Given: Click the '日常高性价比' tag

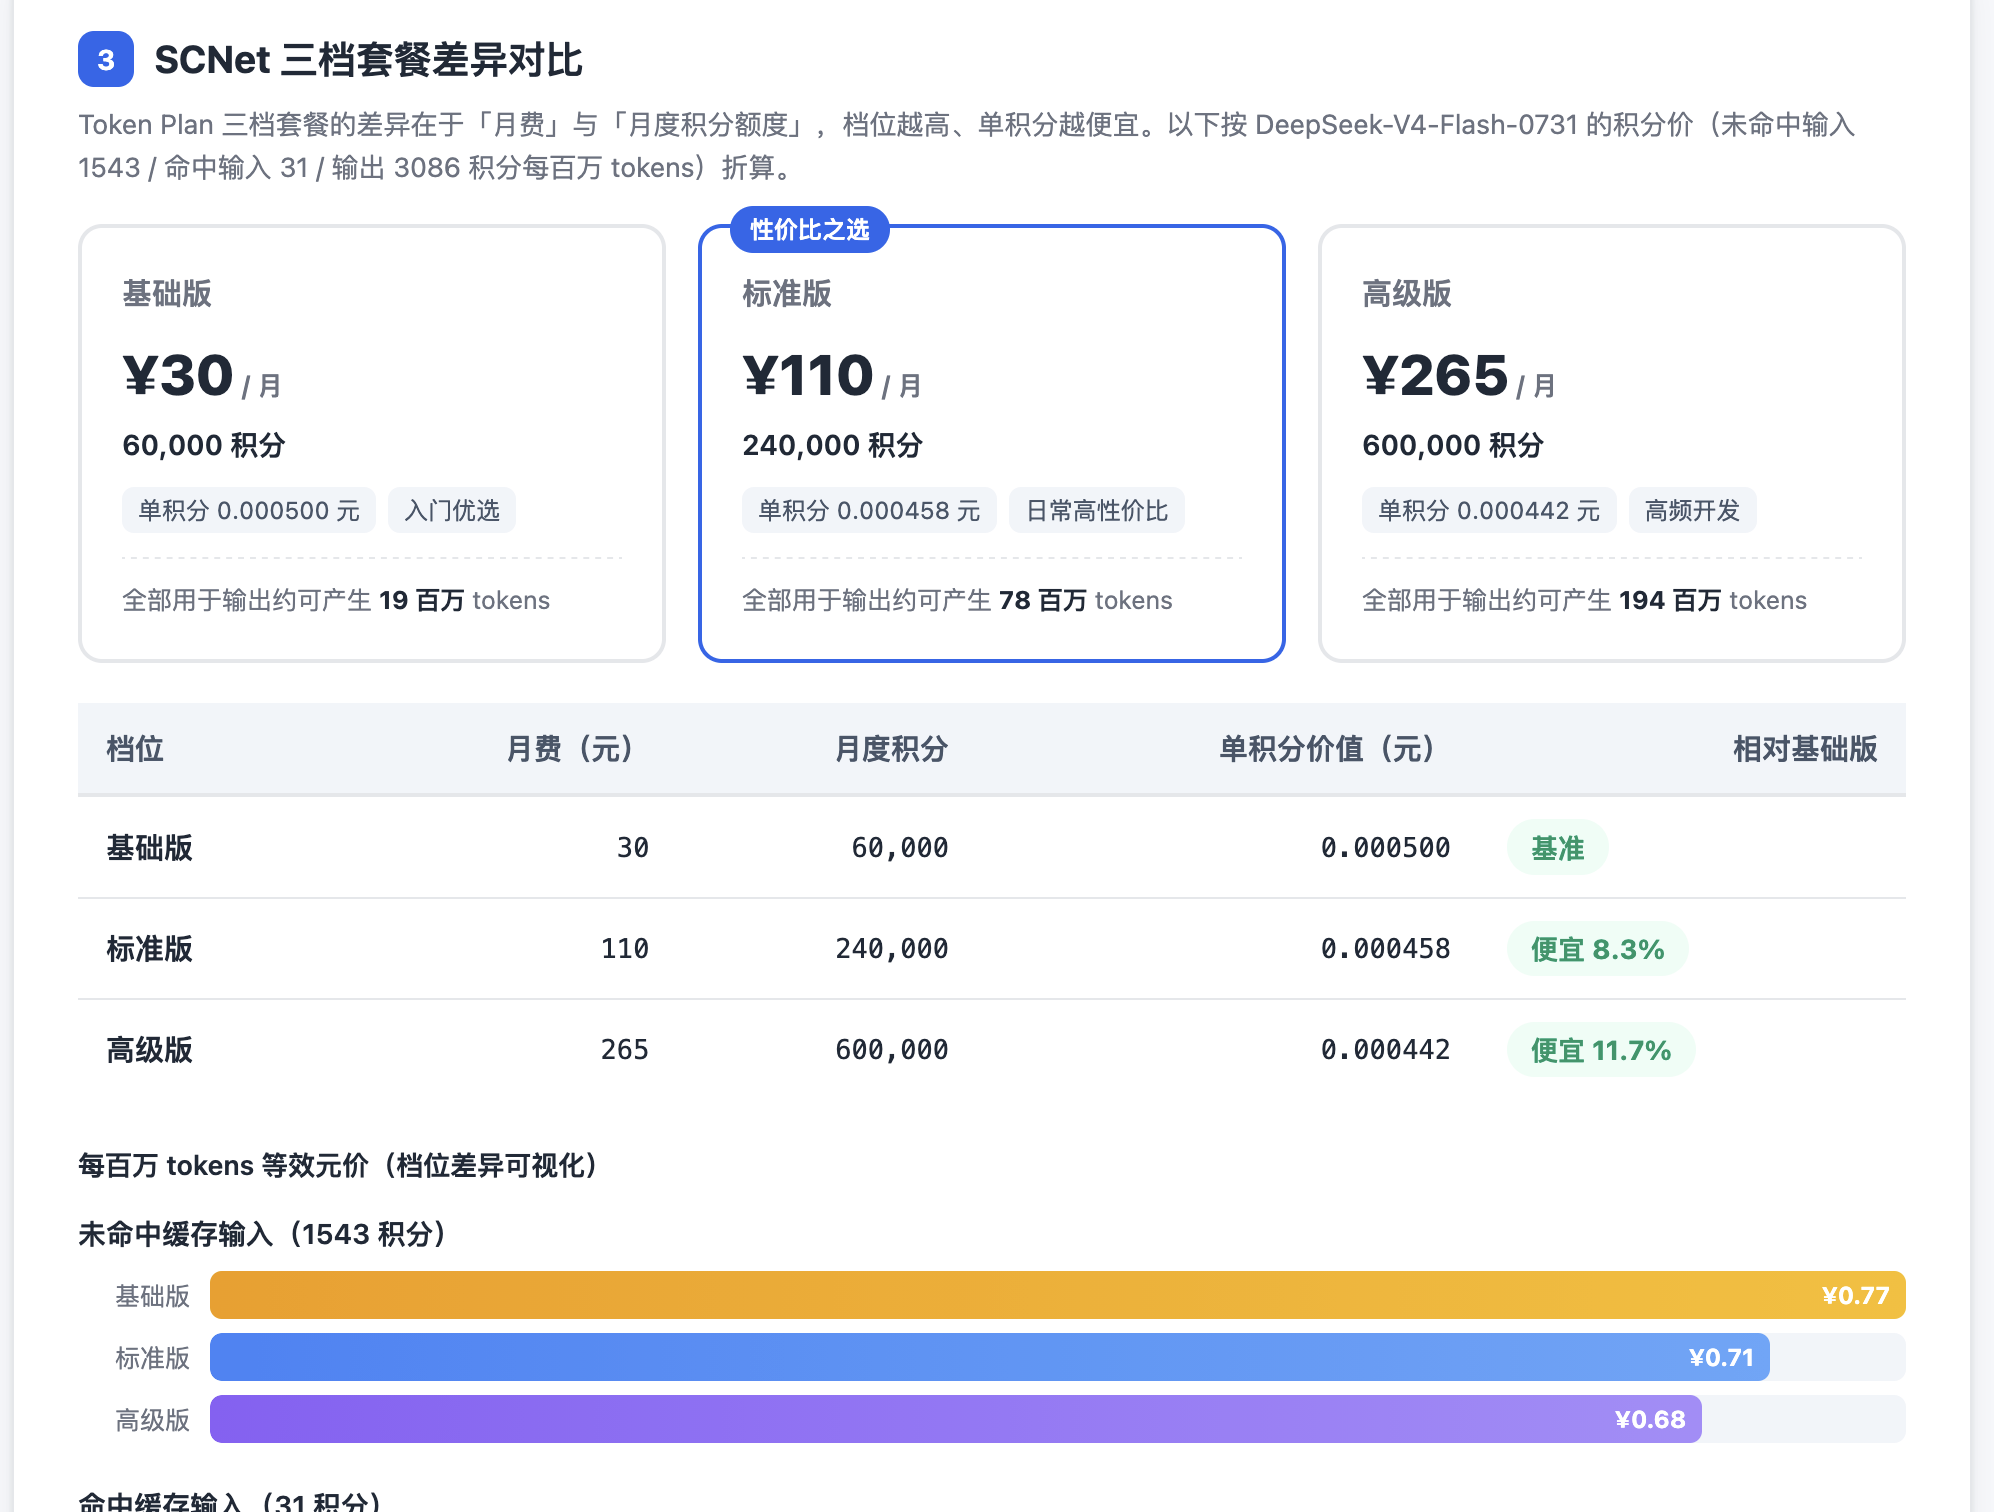Looking at the screenshot, I should click(x=1097, y=511).
